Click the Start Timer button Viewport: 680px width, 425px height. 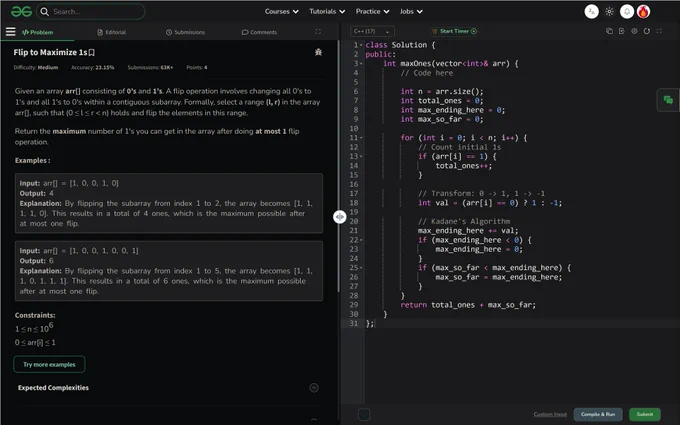click(454, 31)
